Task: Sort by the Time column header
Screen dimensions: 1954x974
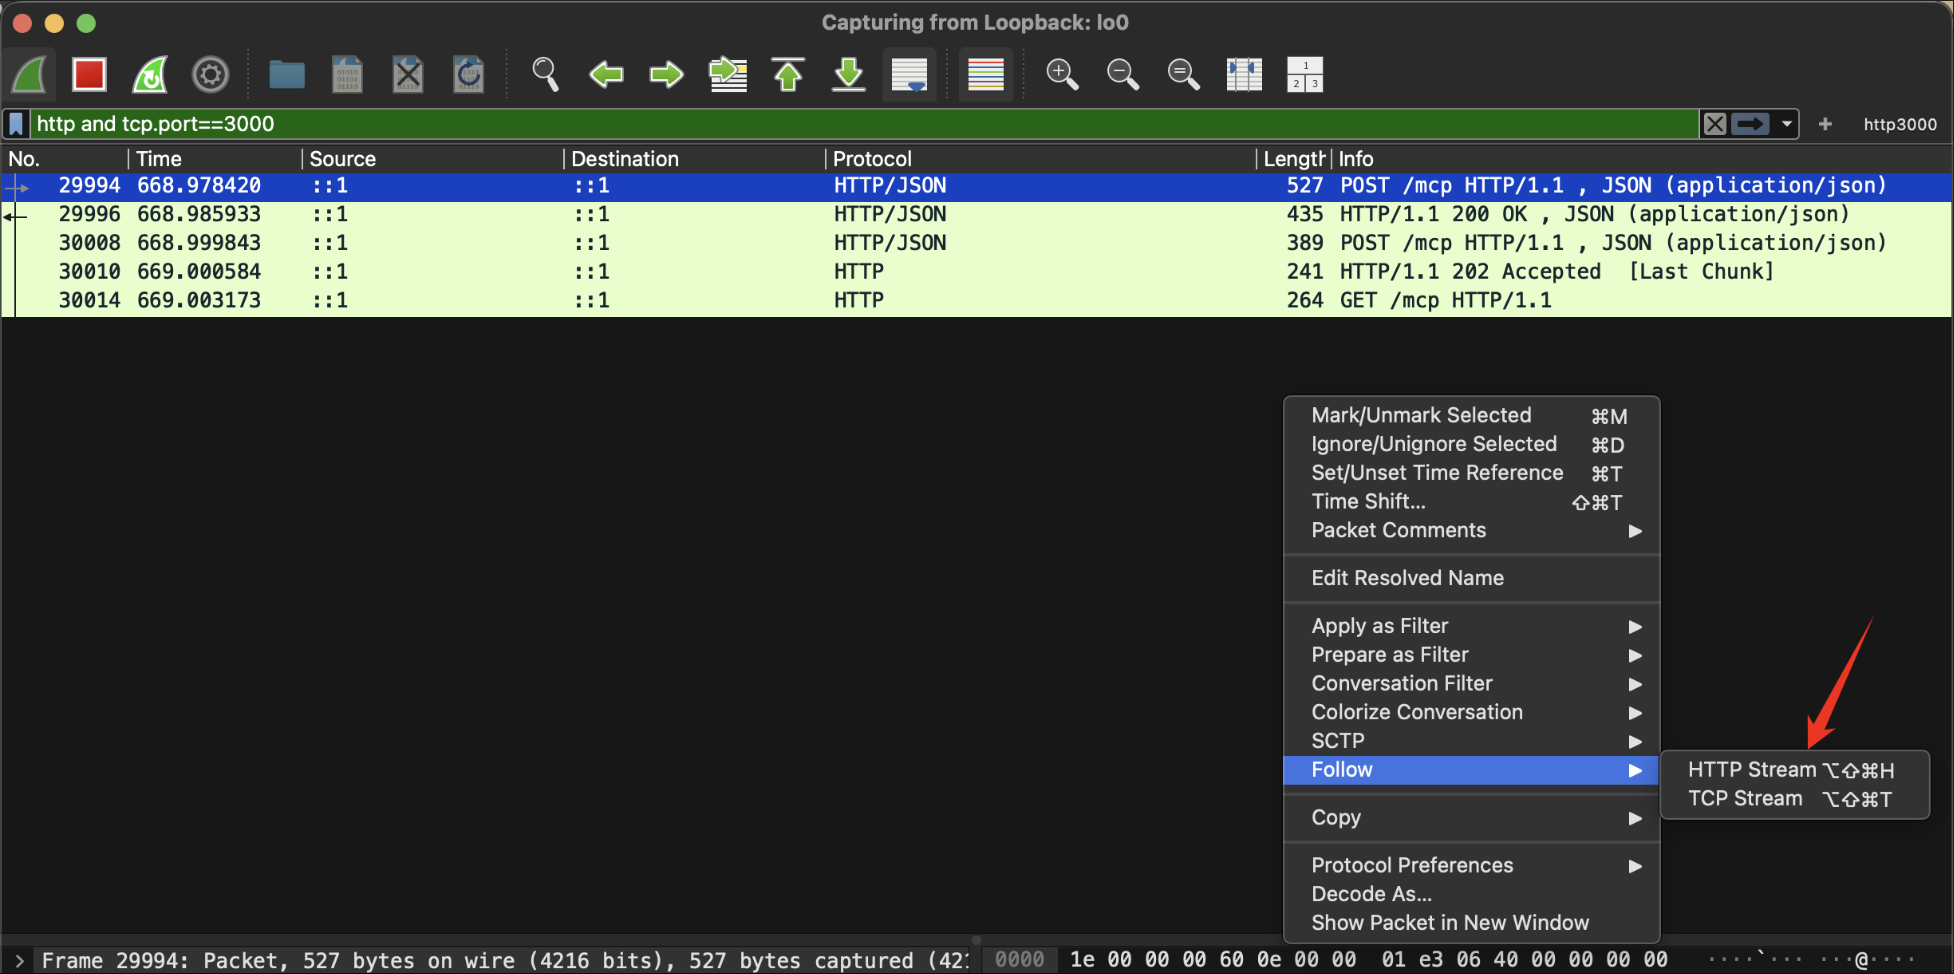Action: pyautogui.click(x=216, y=159)
